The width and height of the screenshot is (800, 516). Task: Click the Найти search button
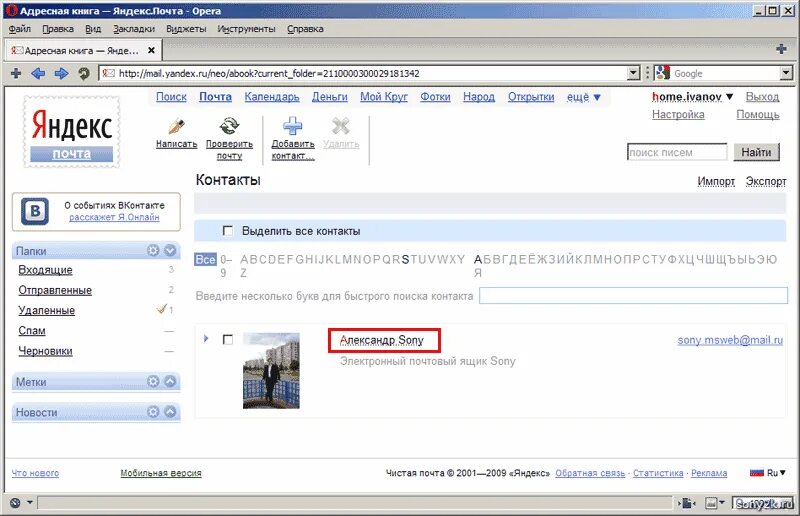(756, 152)
